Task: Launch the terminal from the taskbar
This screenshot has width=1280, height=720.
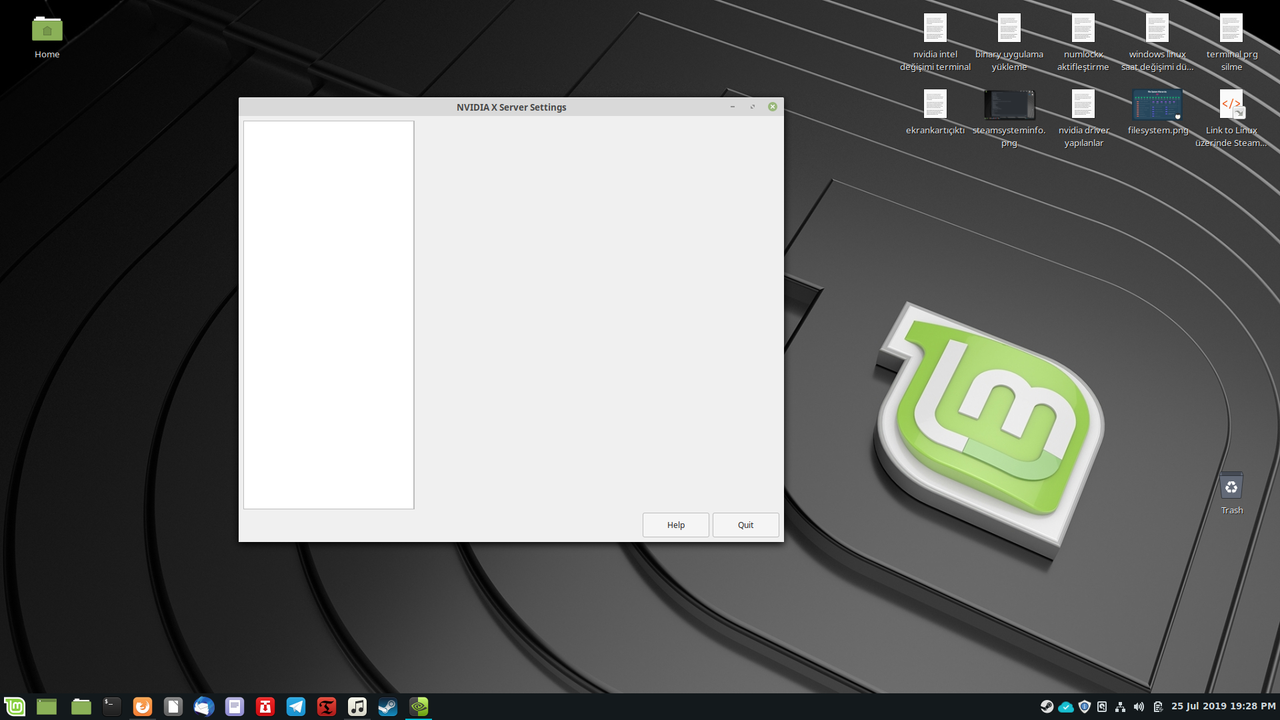Action: (x=112, y=706)
